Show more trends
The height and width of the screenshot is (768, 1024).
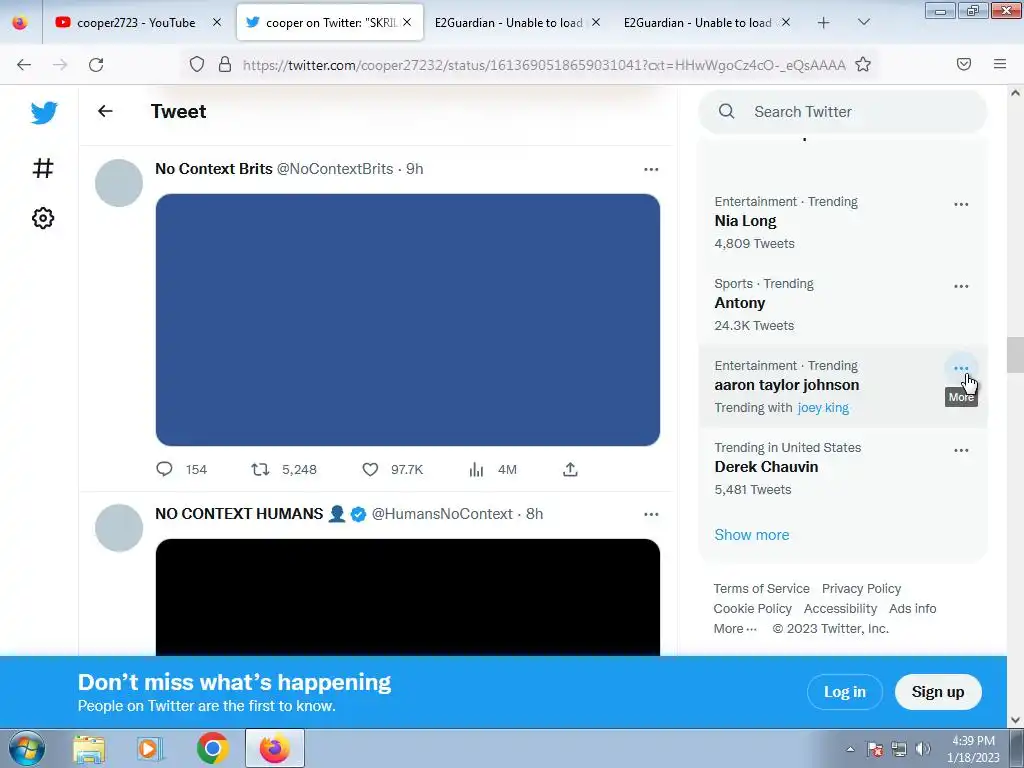(x=752, y=535)
